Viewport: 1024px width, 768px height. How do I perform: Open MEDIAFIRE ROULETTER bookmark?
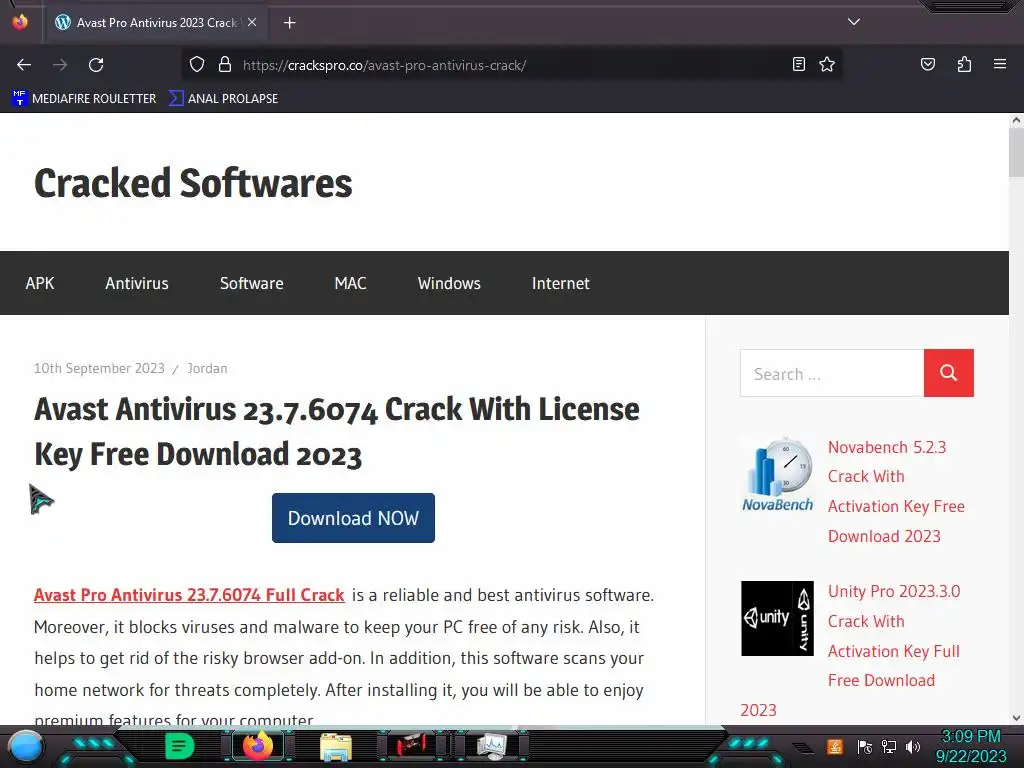click(x=84, y=99)
